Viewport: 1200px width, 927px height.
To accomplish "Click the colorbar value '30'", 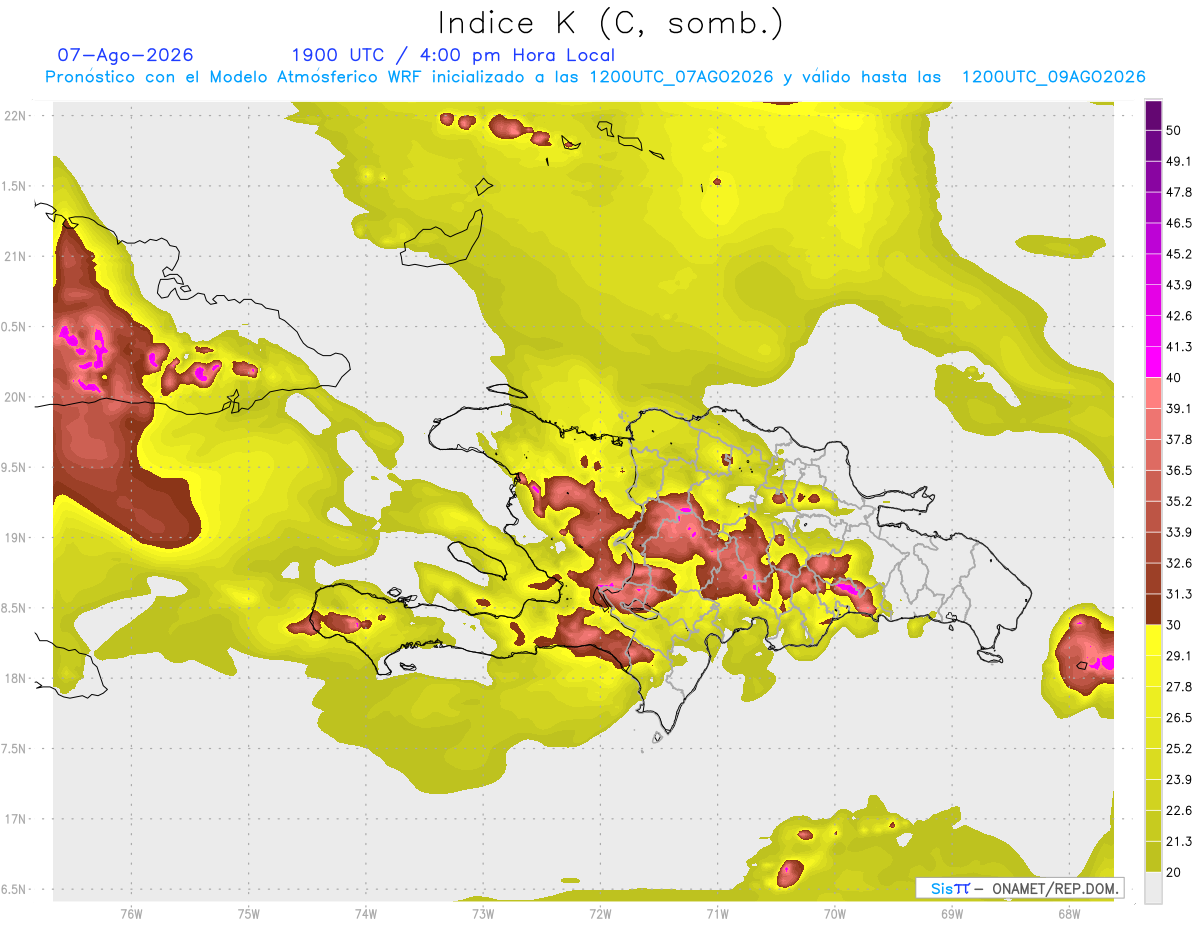I will click(x=1174, y=625).
